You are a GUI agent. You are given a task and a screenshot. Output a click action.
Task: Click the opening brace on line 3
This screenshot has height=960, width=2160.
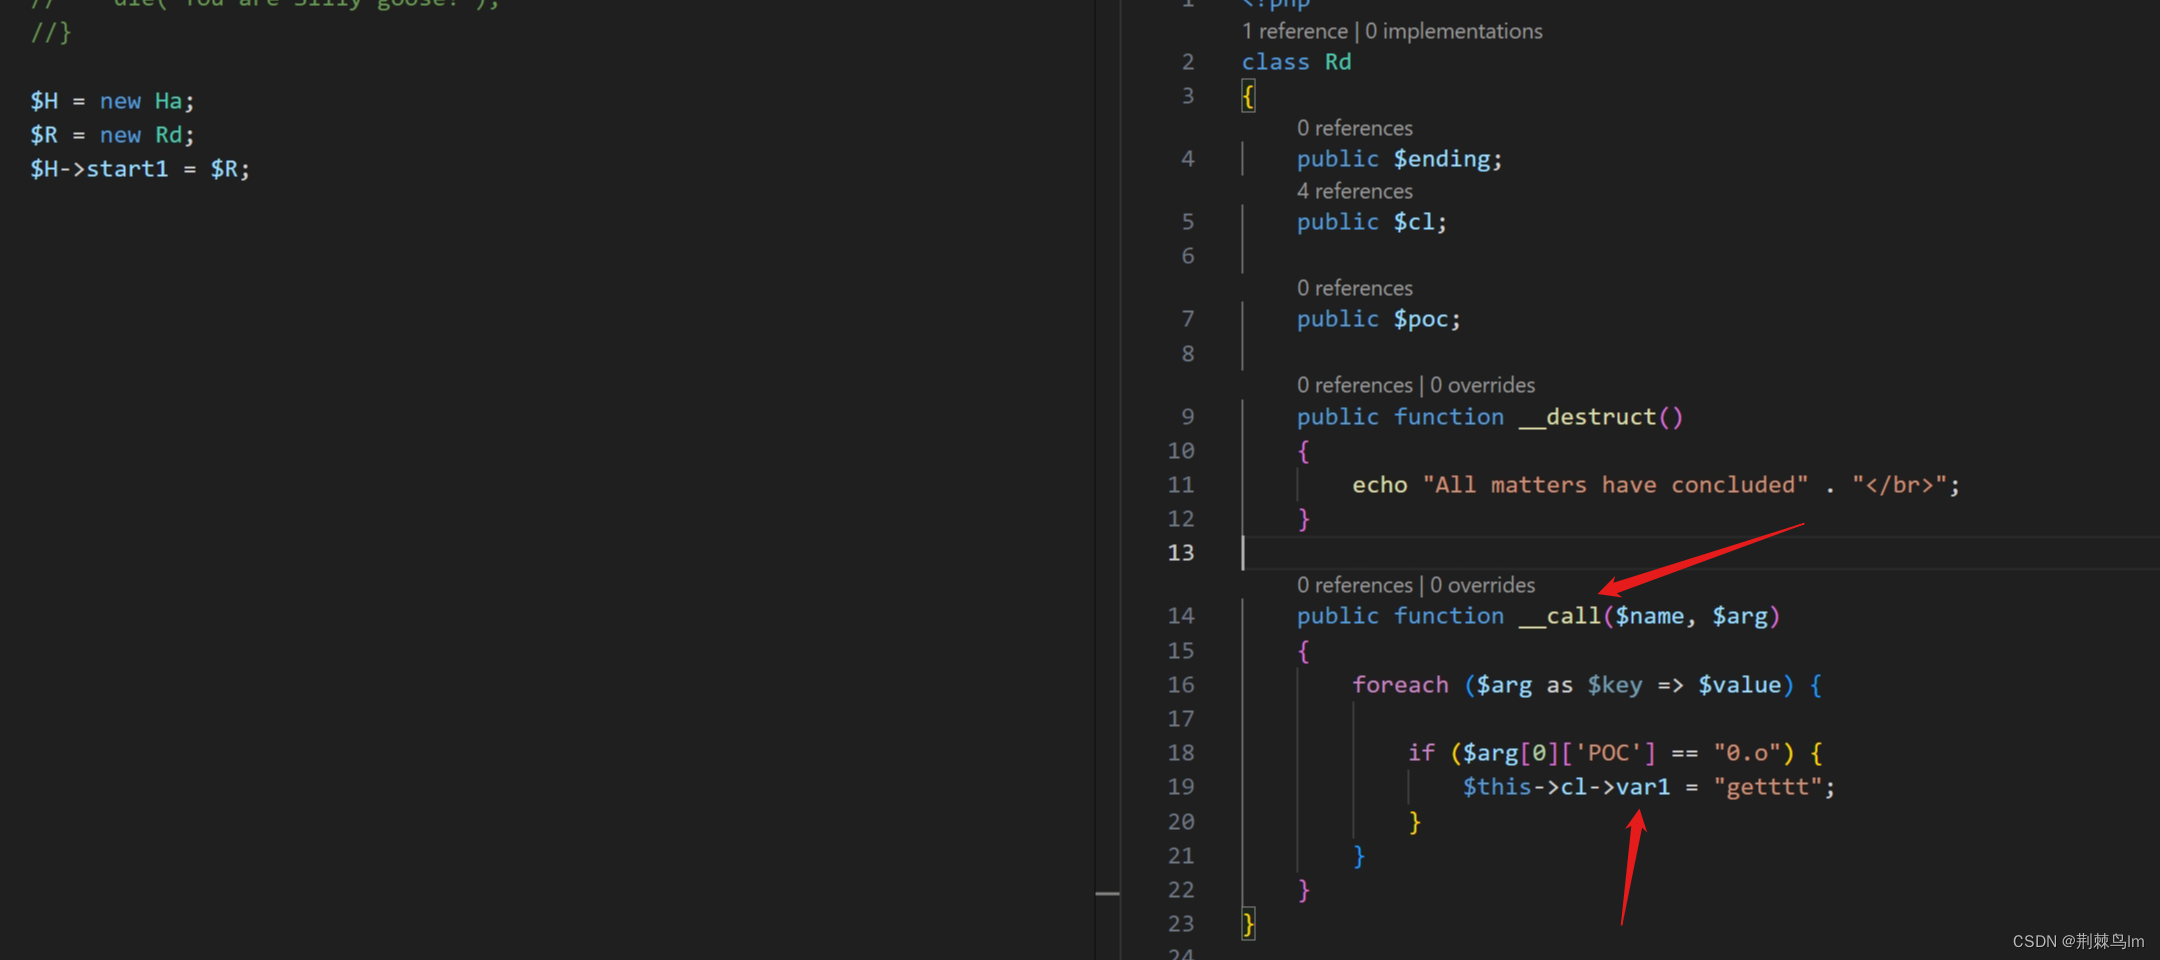pyautogui.click(x=1248, y=97)
